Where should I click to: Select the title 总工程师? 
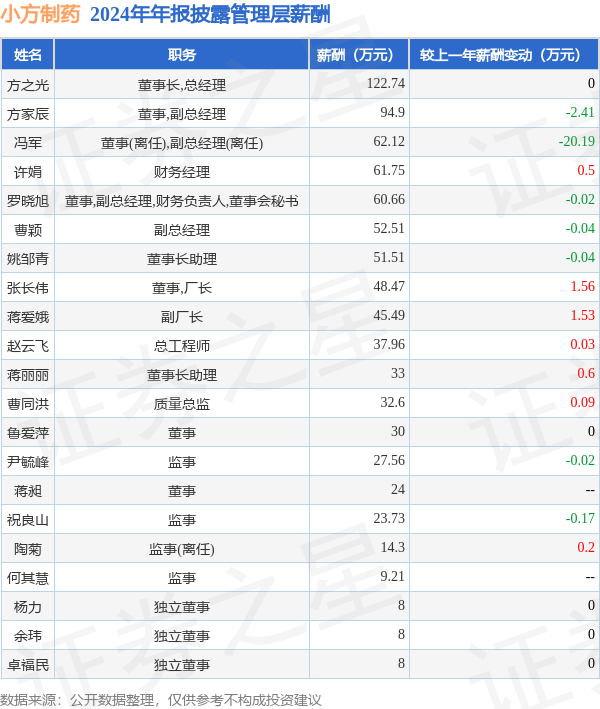point(182,346)
